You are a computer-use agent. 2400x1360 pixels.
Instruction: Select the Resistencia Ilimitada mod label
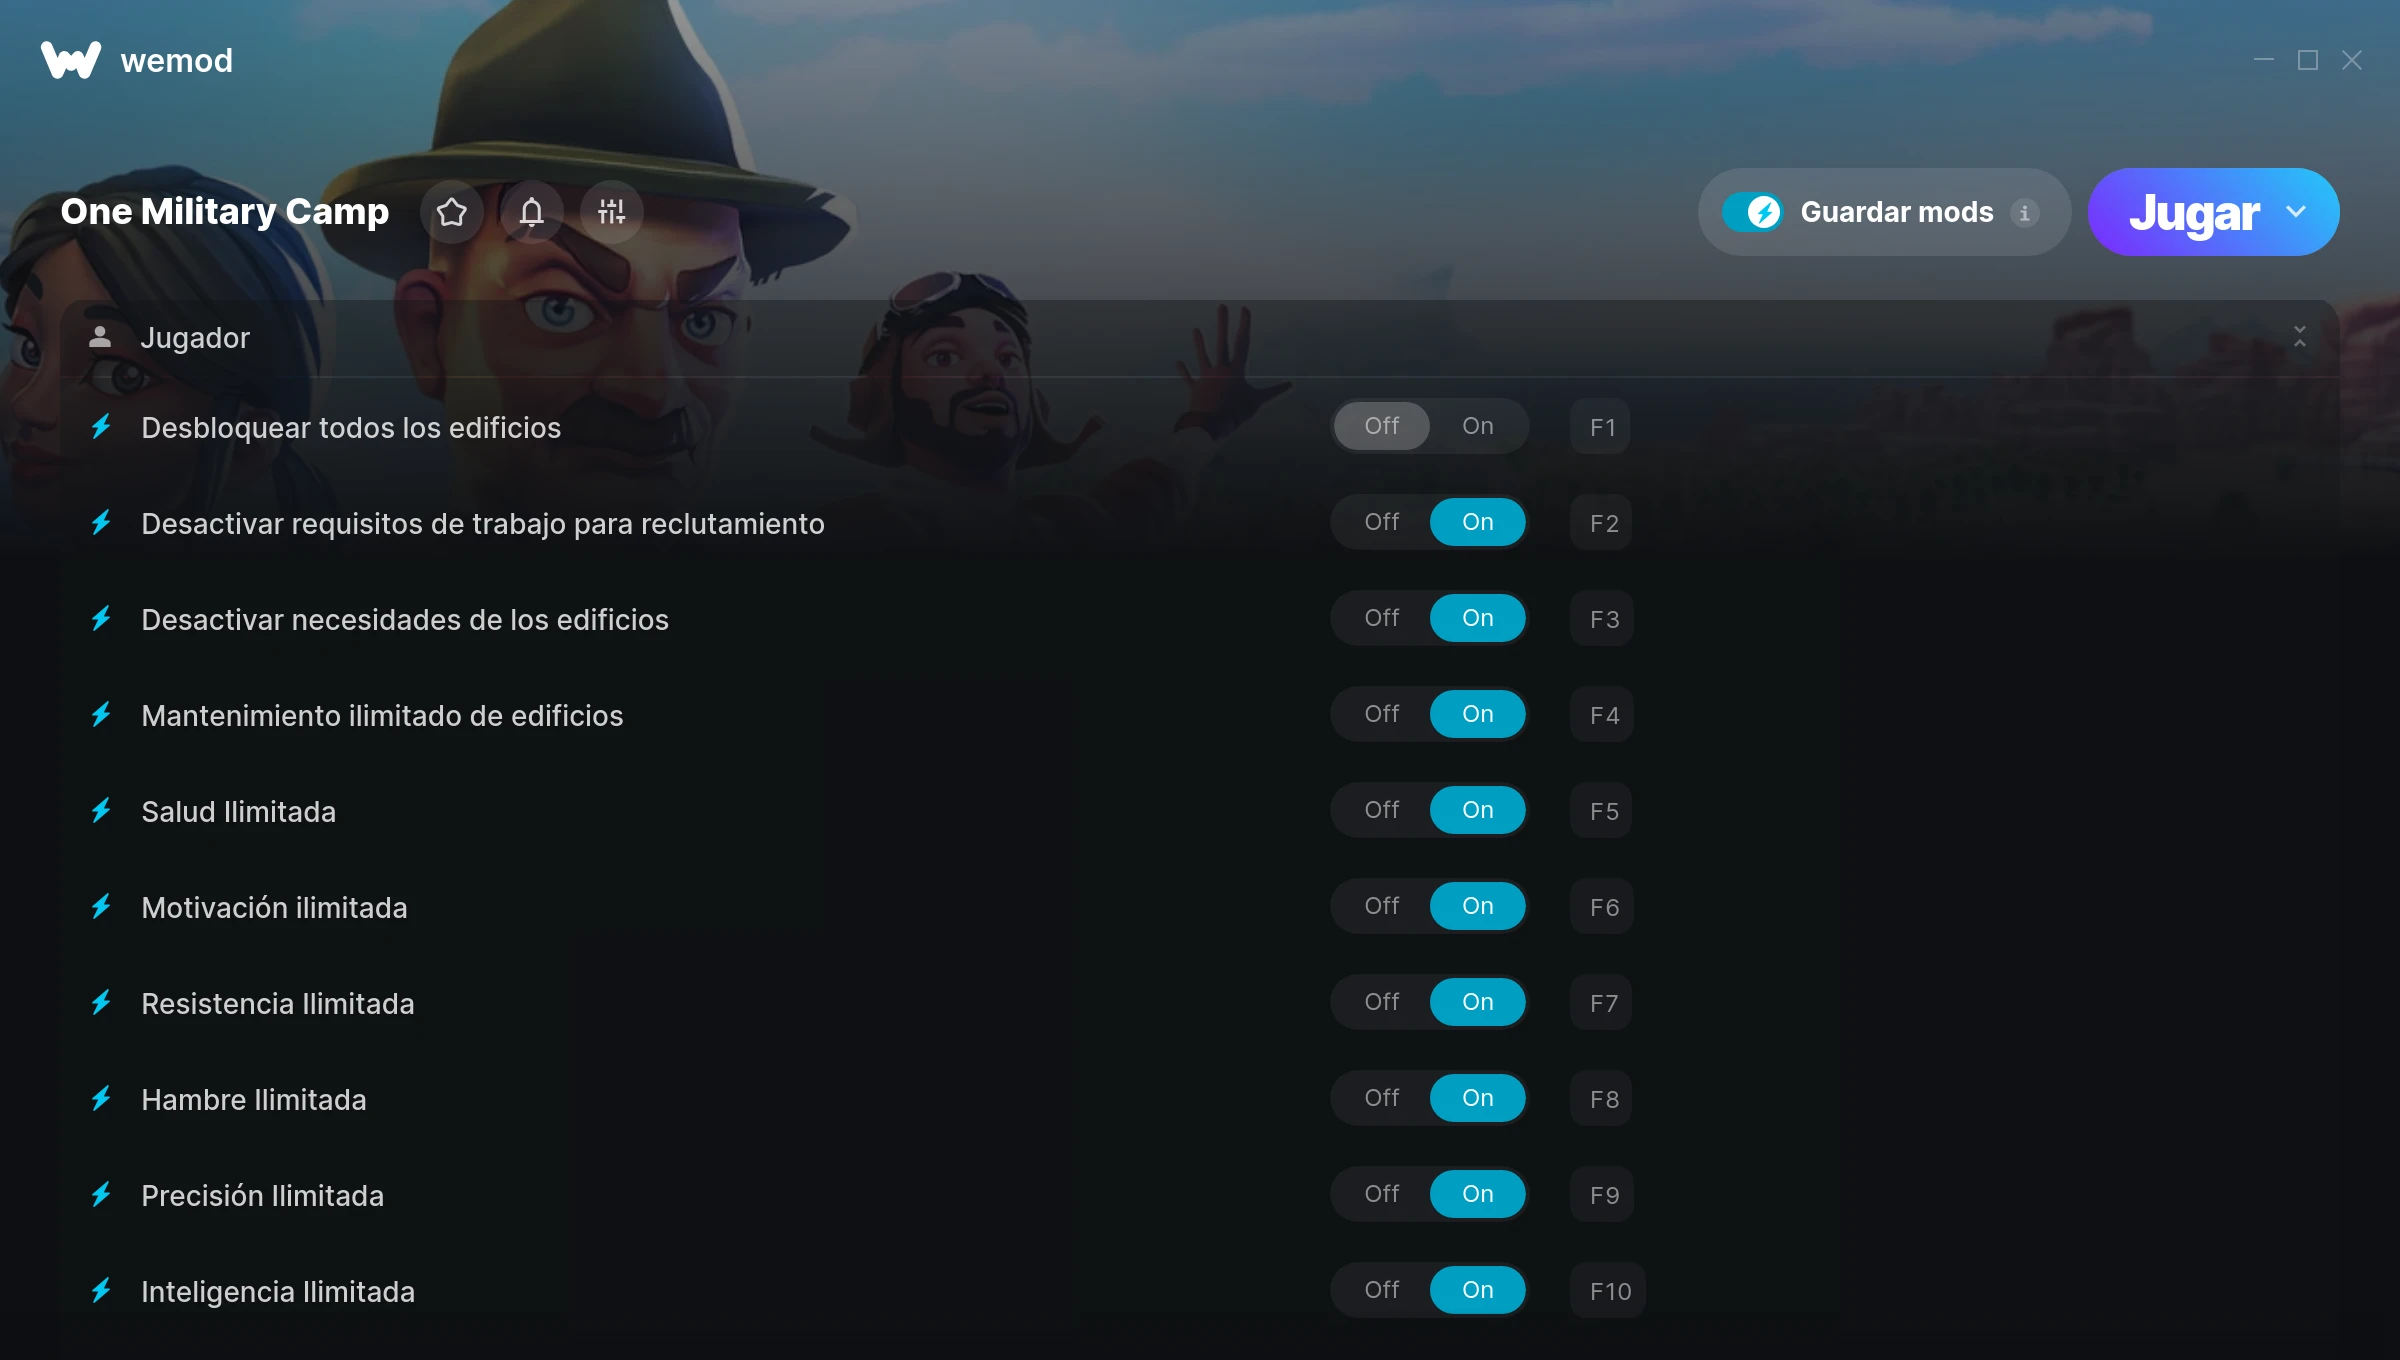[x=278, y=1003]
